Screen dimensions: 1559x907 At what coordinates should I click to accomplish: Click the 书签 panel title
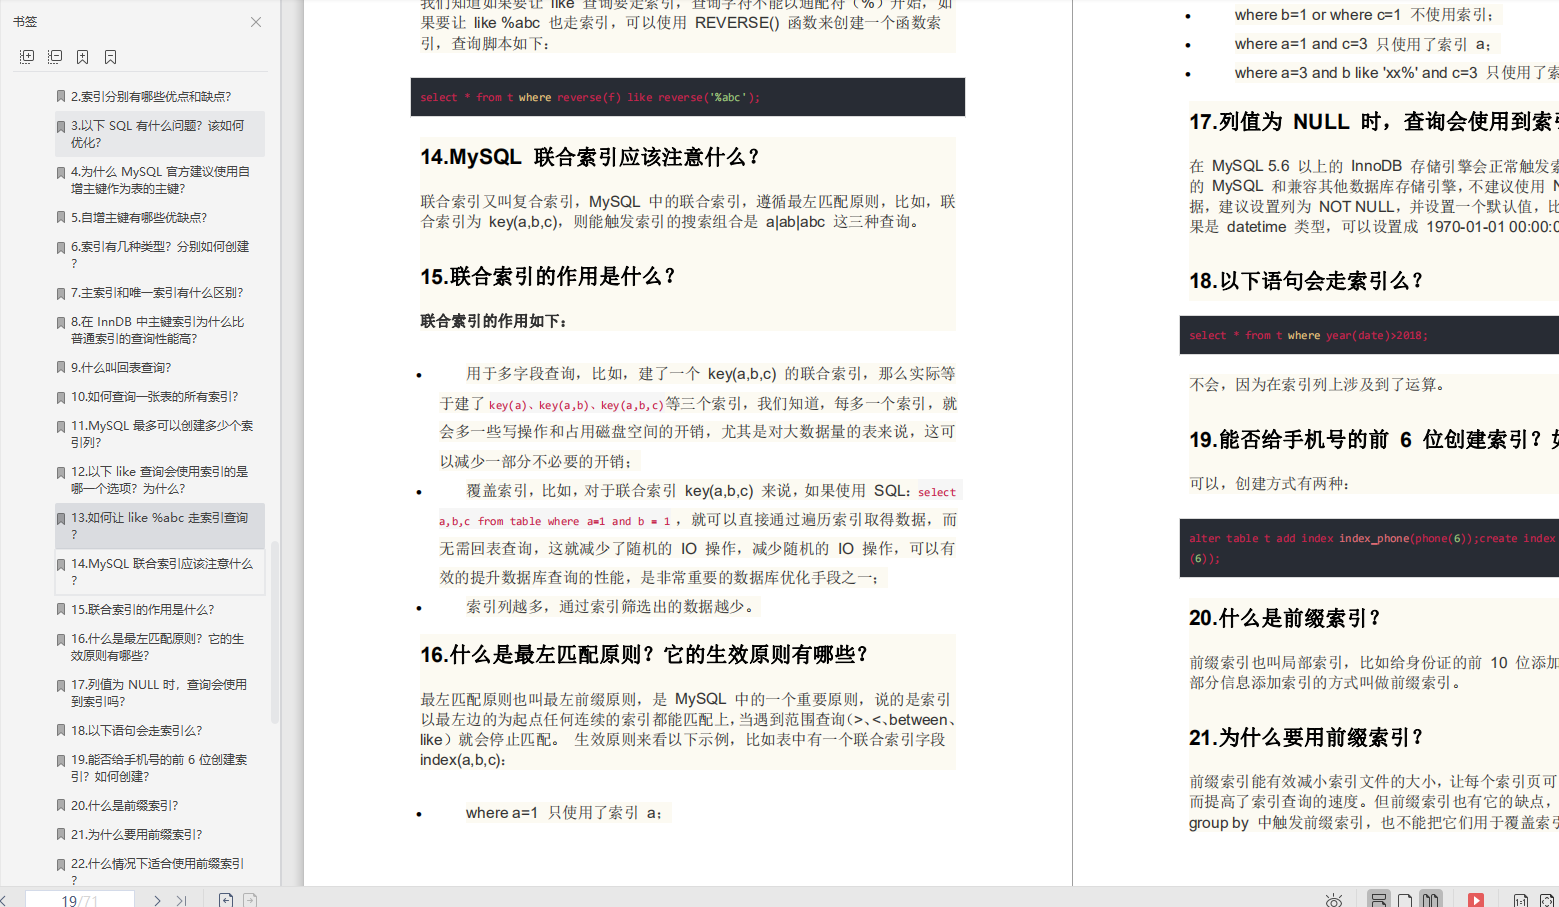(x=25, y=22)
